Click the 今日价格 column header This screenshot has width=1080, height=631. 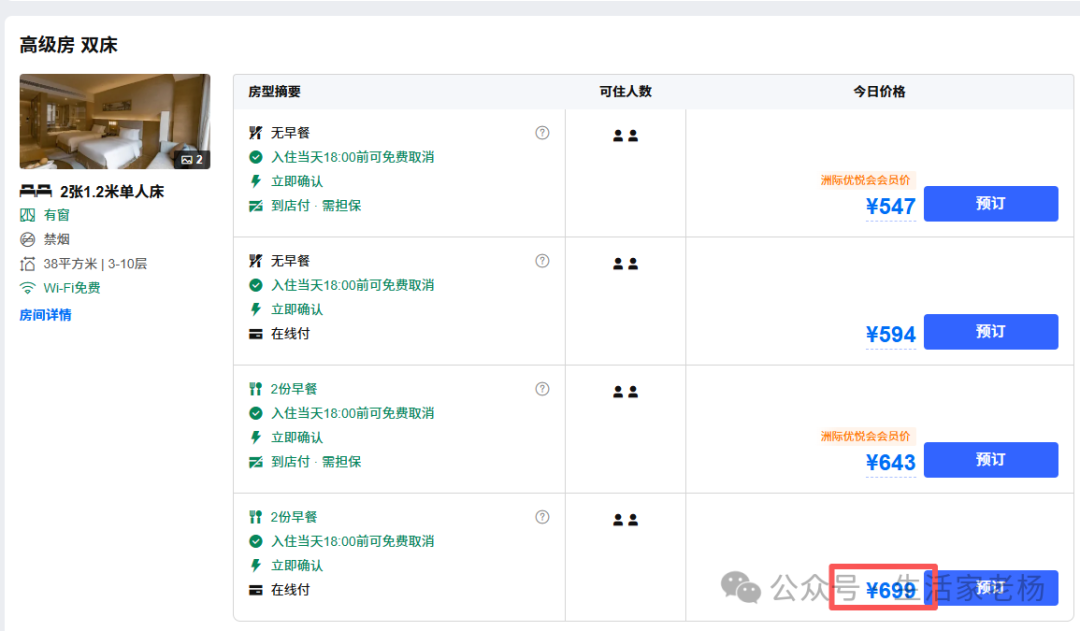coord(880,92)
